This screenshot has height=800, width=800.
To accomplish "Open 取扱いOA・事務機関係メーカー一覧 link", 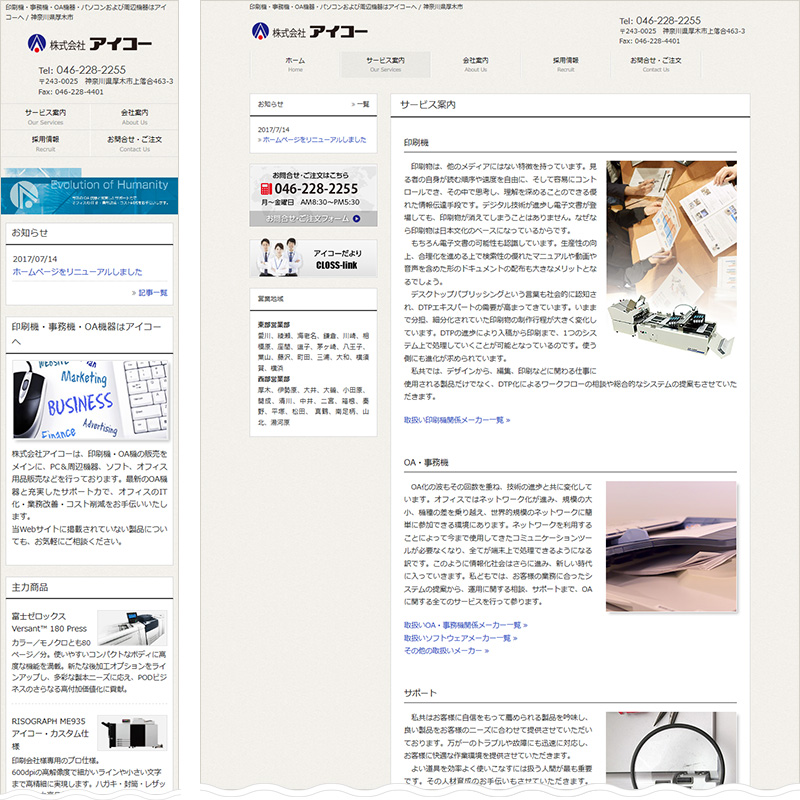I will pyautogui.click(x=465, y=625).
